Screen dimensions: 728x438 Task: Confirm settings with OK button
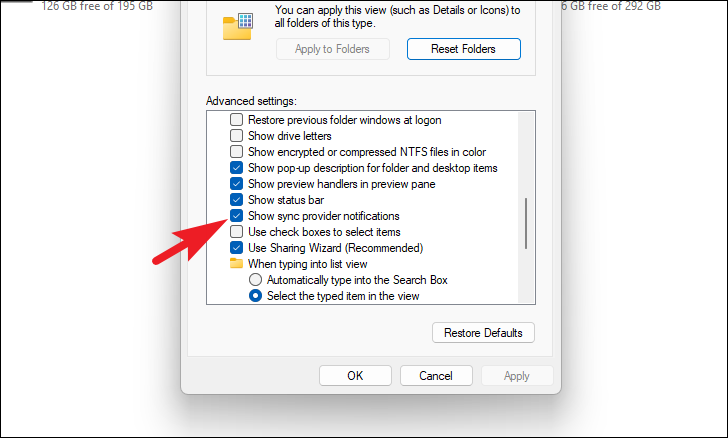click(x=355, y=375)
